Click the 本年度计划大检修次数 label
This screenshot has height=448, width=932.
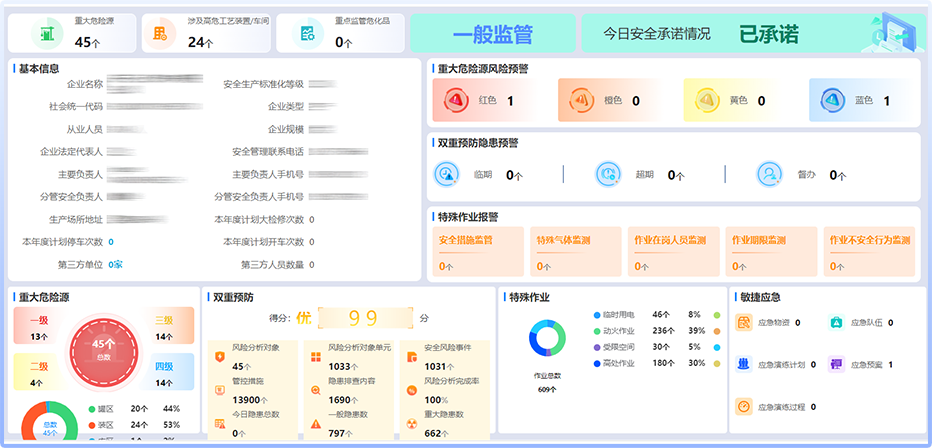[x=259, y=219]
